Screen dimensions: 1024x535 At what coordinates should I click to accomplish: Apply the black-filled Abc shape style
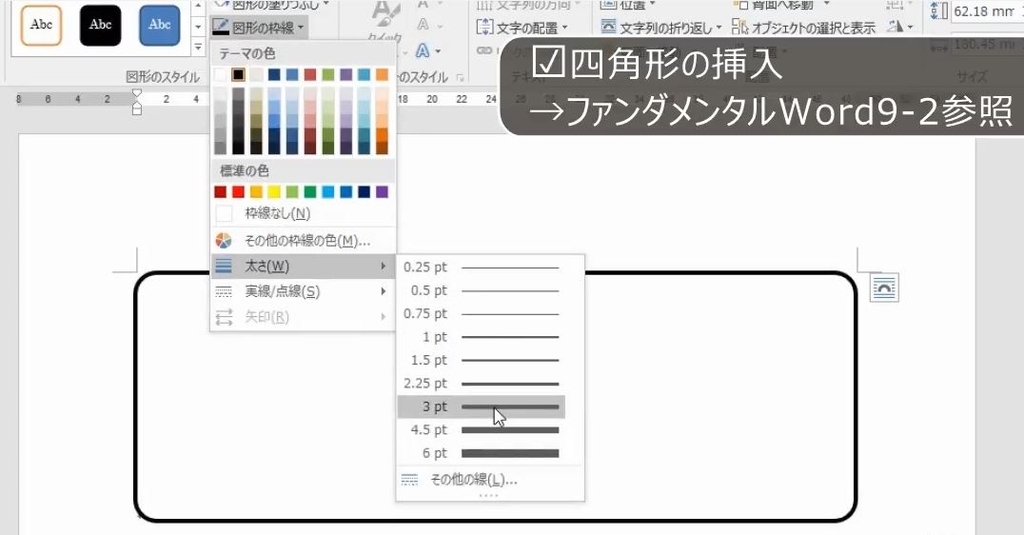(x=100, y=25)
